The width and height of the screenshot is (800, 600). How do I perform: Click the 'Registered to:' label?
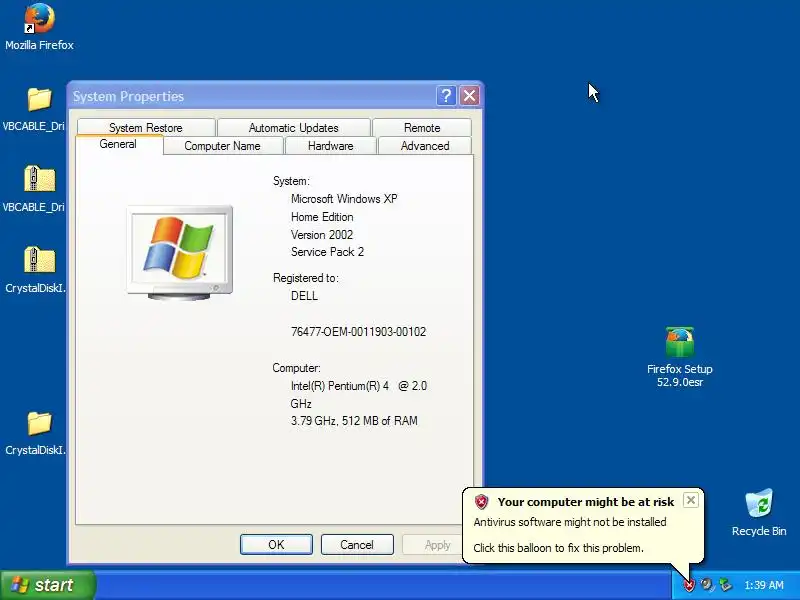coord(306,278)
